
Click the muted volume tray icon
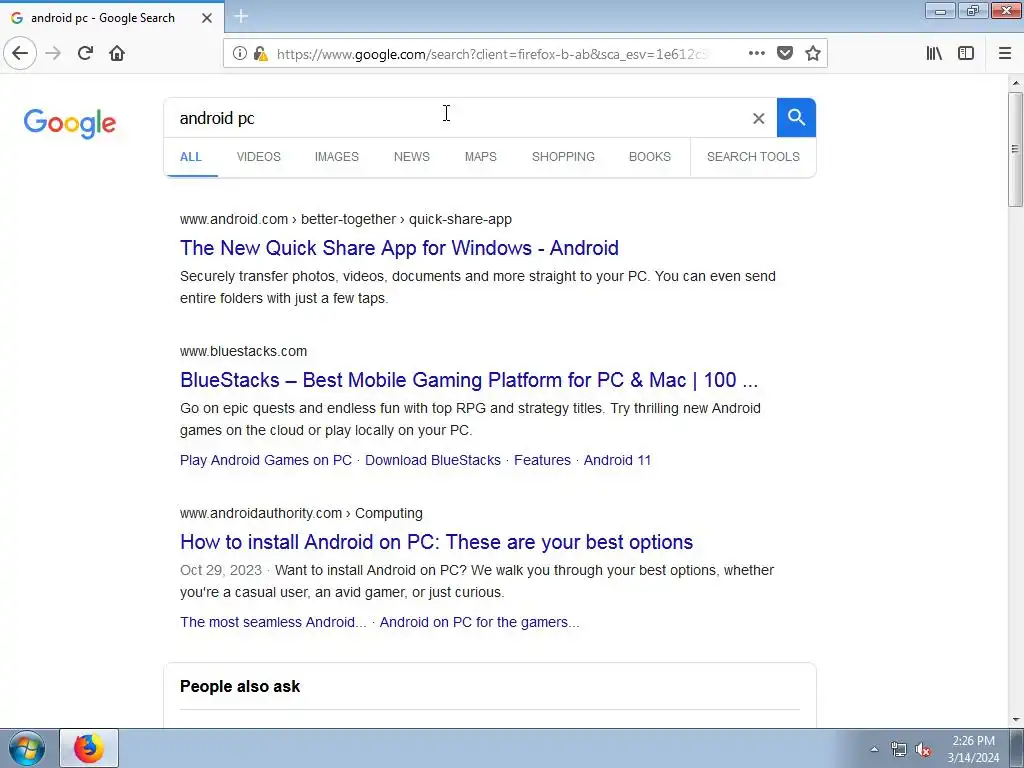pos(923,749)
